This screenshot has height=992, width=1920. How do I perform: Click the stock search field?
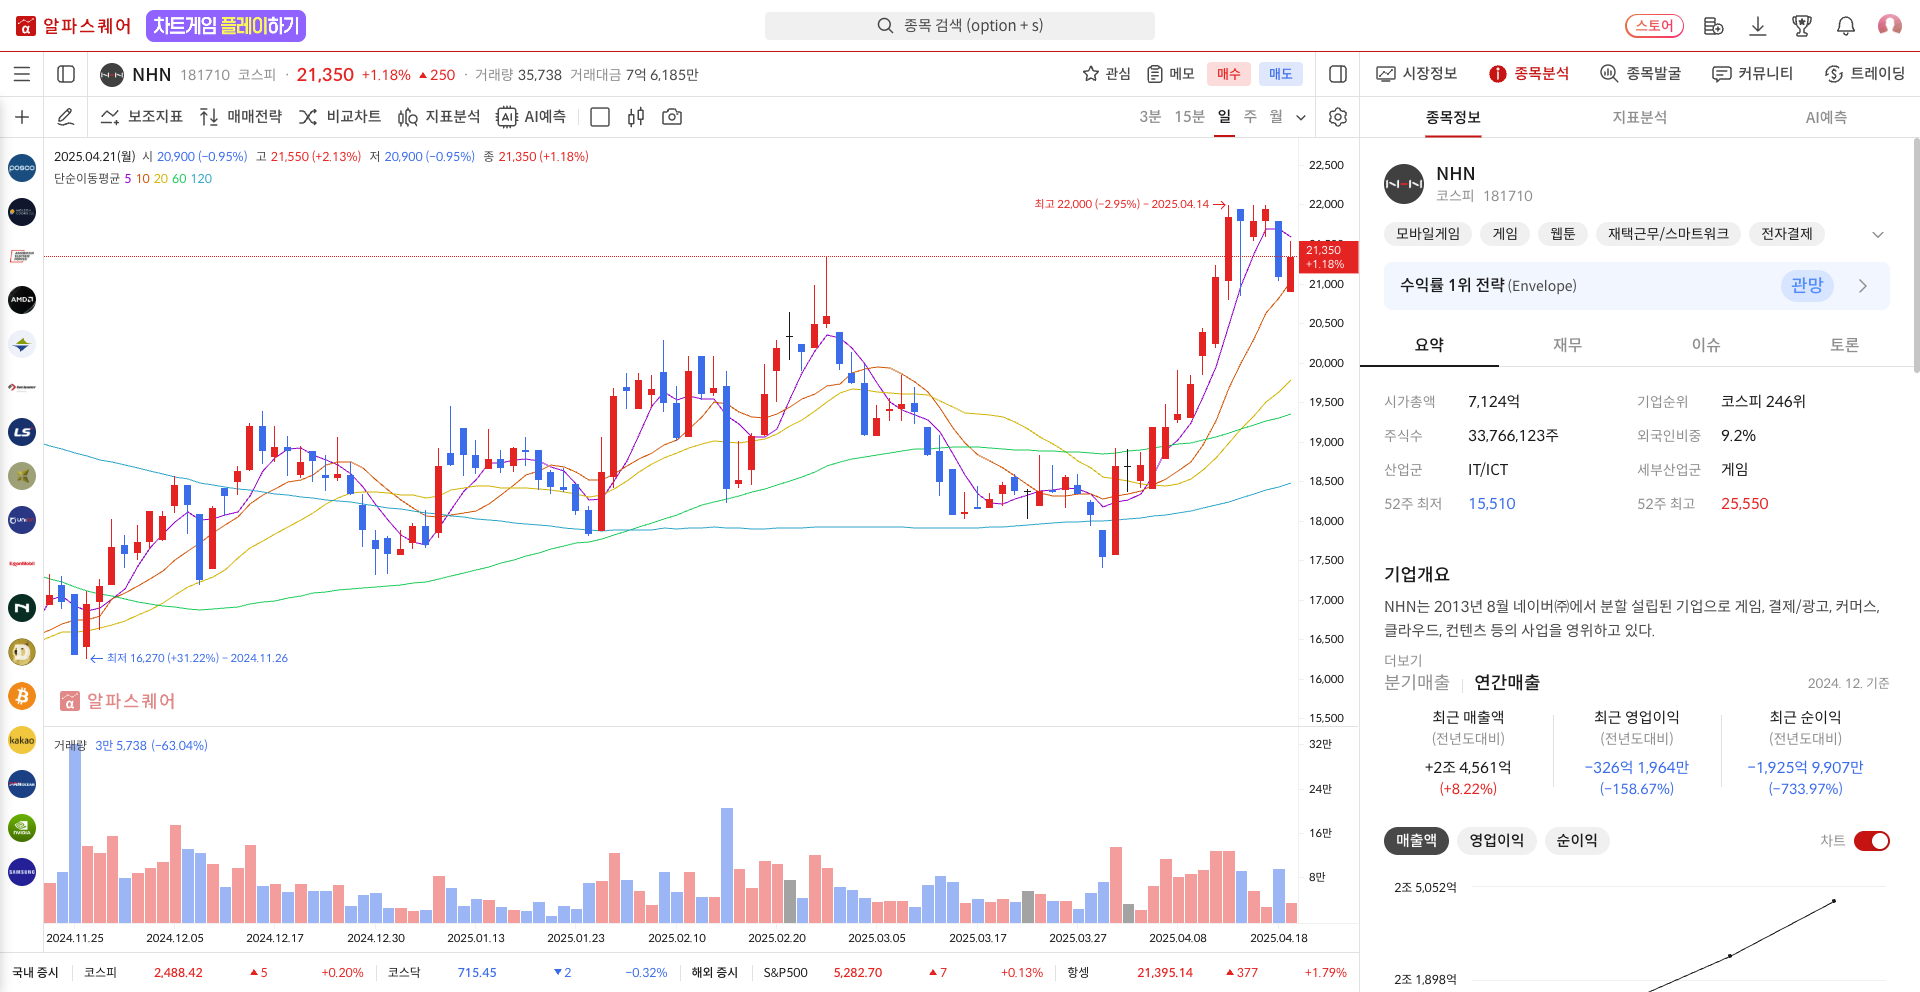point(960,26)
